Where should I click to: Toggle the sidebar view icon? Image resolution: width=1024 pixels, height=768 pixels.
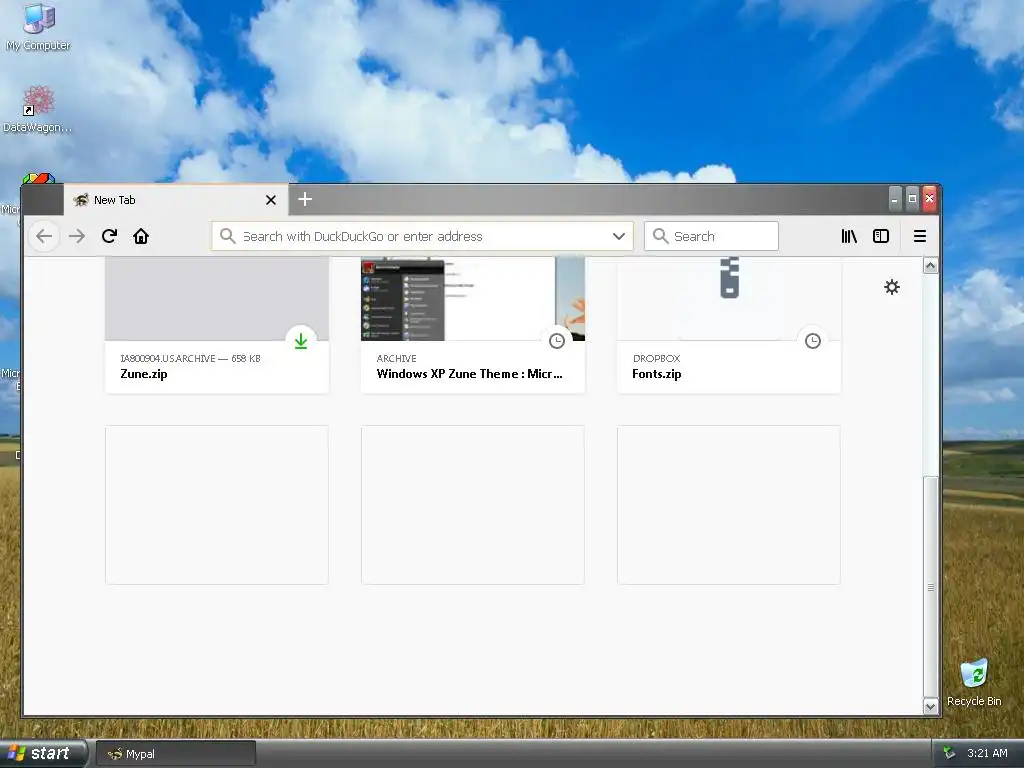881,236
